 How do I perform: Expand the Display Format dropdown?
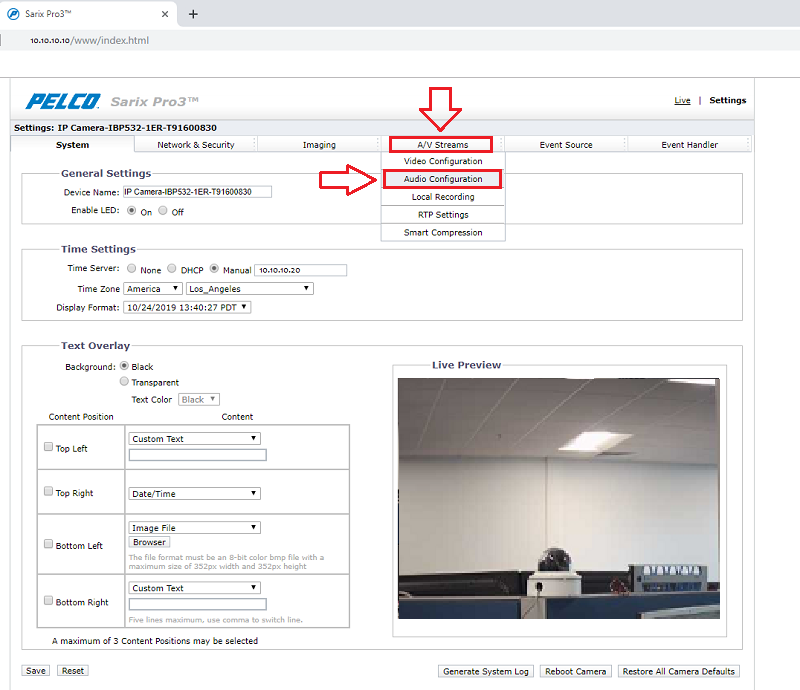[187, 307]
